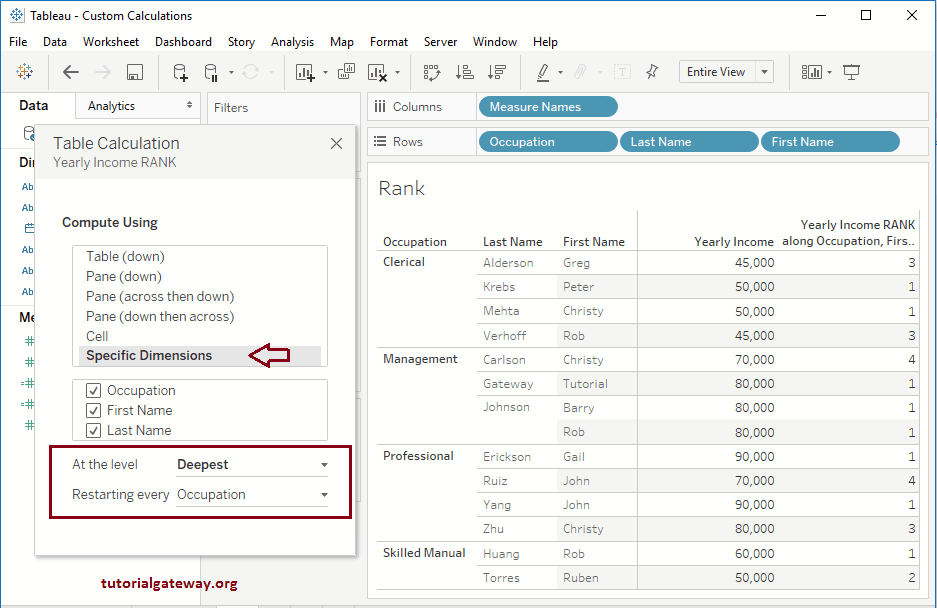937x608 pixels.
Task: Open the Entire View fit dropdown
Action: tap(761, 71)
